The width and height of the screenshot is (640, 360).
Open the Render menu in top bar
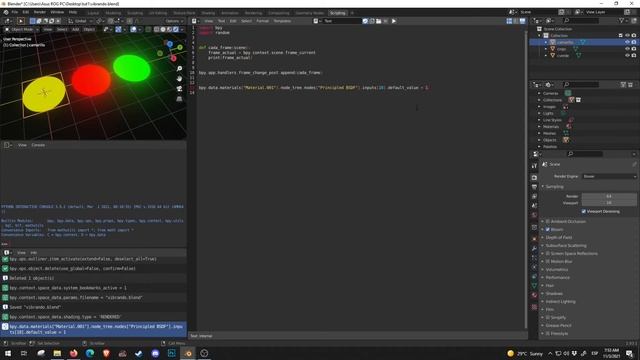click(40, 12)
